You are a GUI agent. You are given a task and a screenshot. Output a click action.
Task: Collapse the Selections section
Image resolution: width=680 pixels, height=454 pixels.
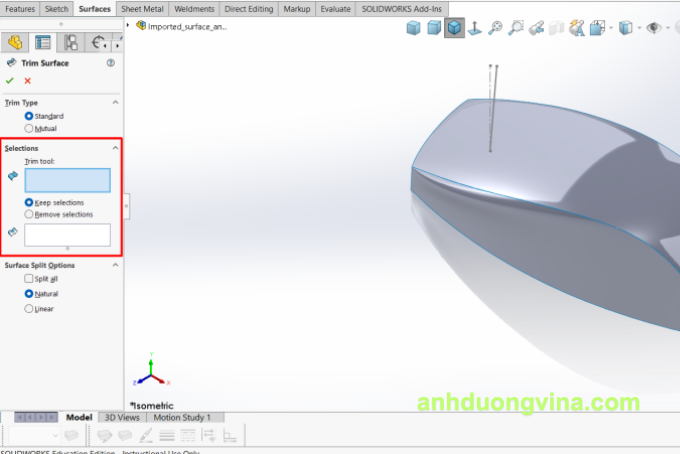(115, 148)
